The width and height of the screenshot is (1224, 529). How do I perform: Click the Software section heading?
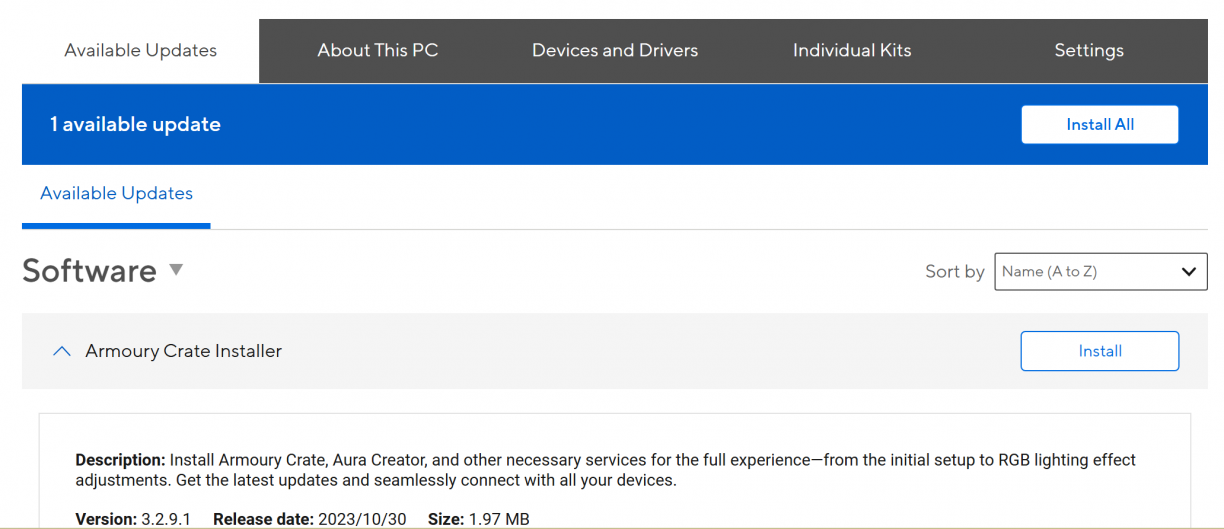click(89, 271)
